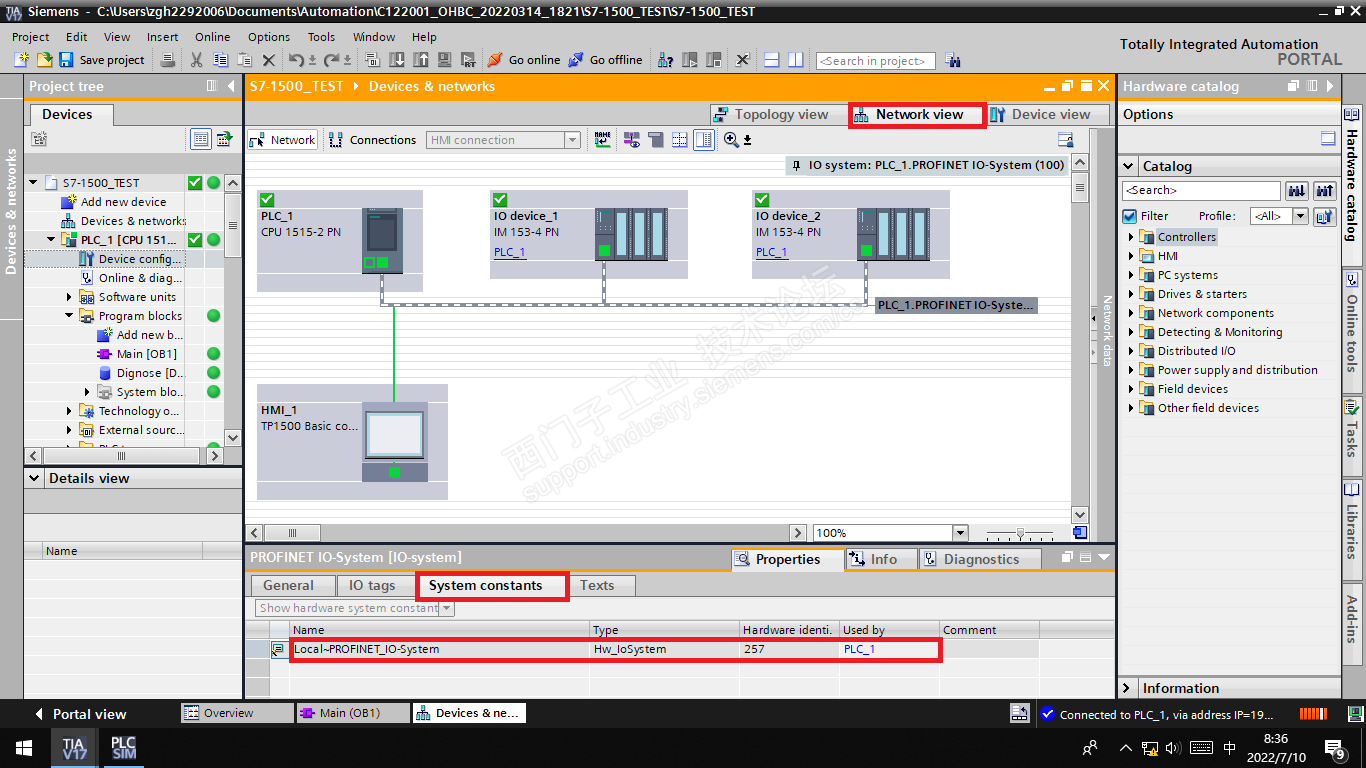1366x768 pixels.
Task: Click the Print icon in main toolbar
Action: coord(168,60)
